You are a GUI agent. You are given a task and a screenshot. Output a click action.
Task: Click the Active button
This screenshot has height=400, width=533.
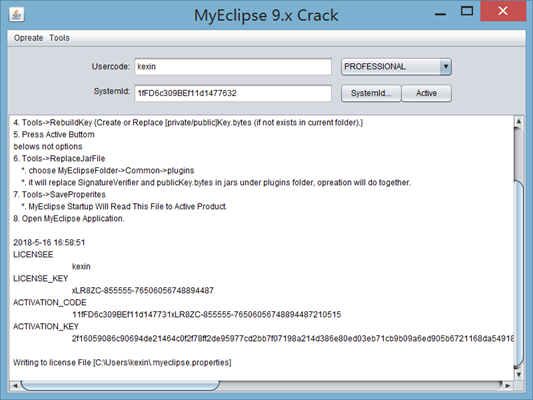(427, 93)
